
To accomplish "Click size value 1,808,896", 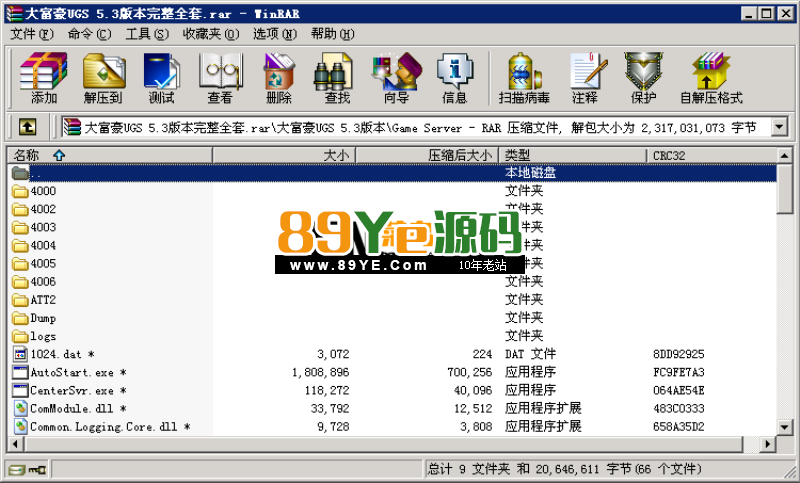I will [x=320, y=372].
